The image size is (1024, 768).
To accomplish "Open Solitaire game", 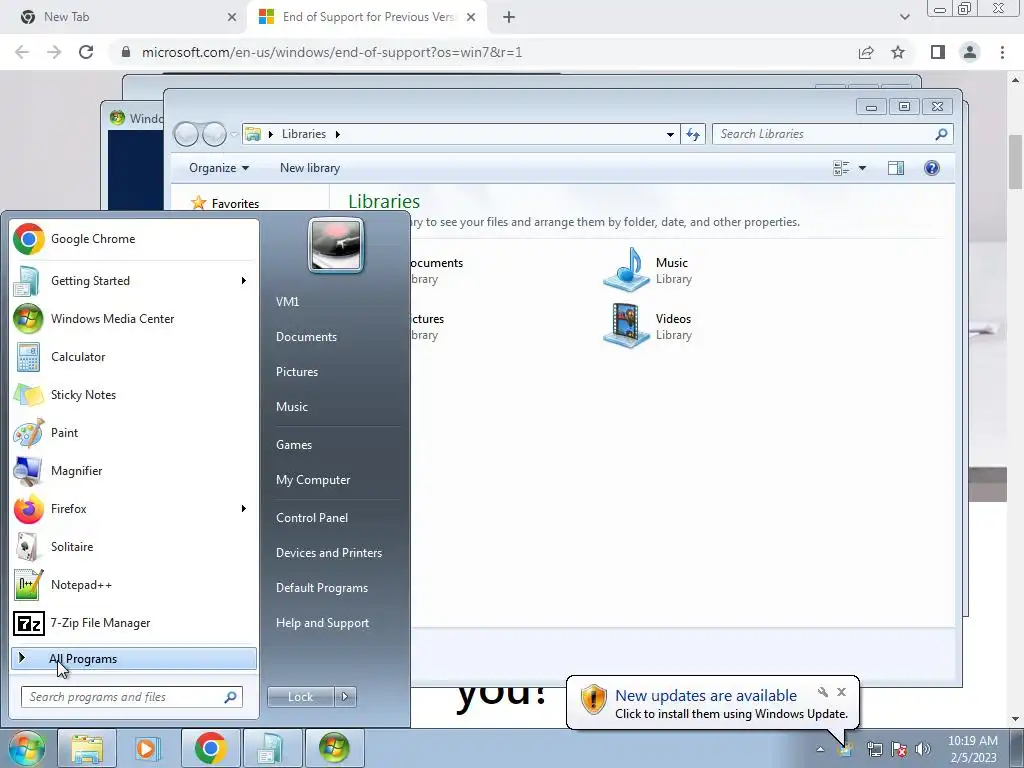I will (134, 547).
